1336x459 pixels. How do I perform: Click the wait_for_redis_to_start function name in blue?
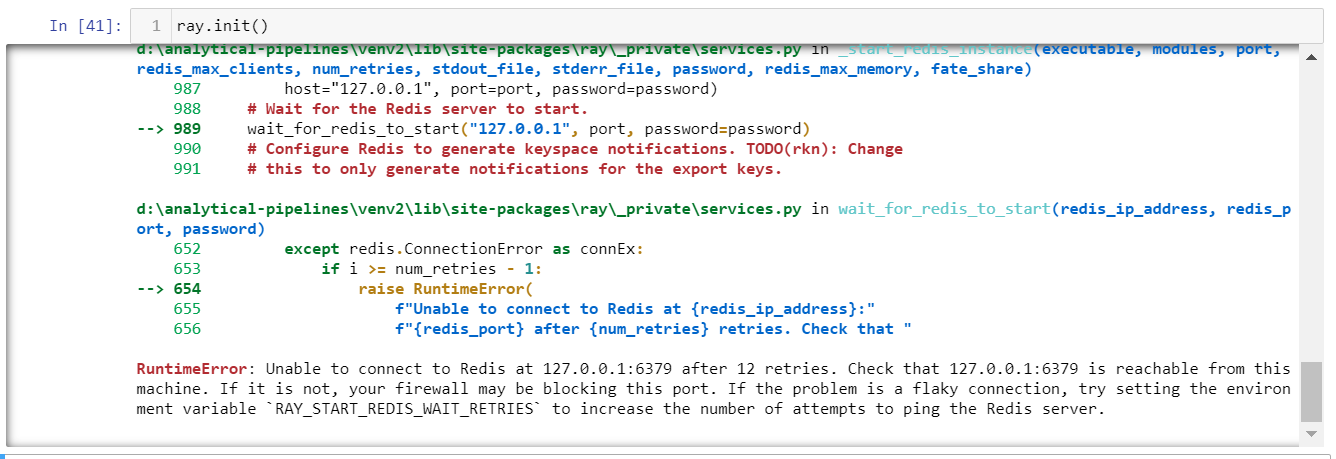tap(944, 209)
